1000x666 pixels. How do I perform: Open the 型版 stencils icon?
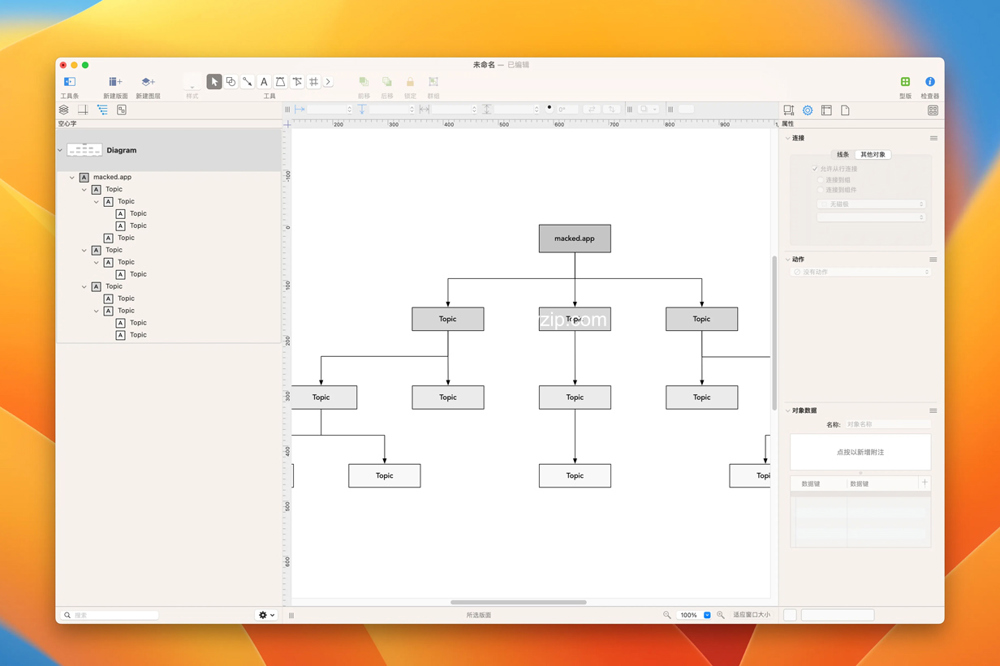[x=905, y=82]
